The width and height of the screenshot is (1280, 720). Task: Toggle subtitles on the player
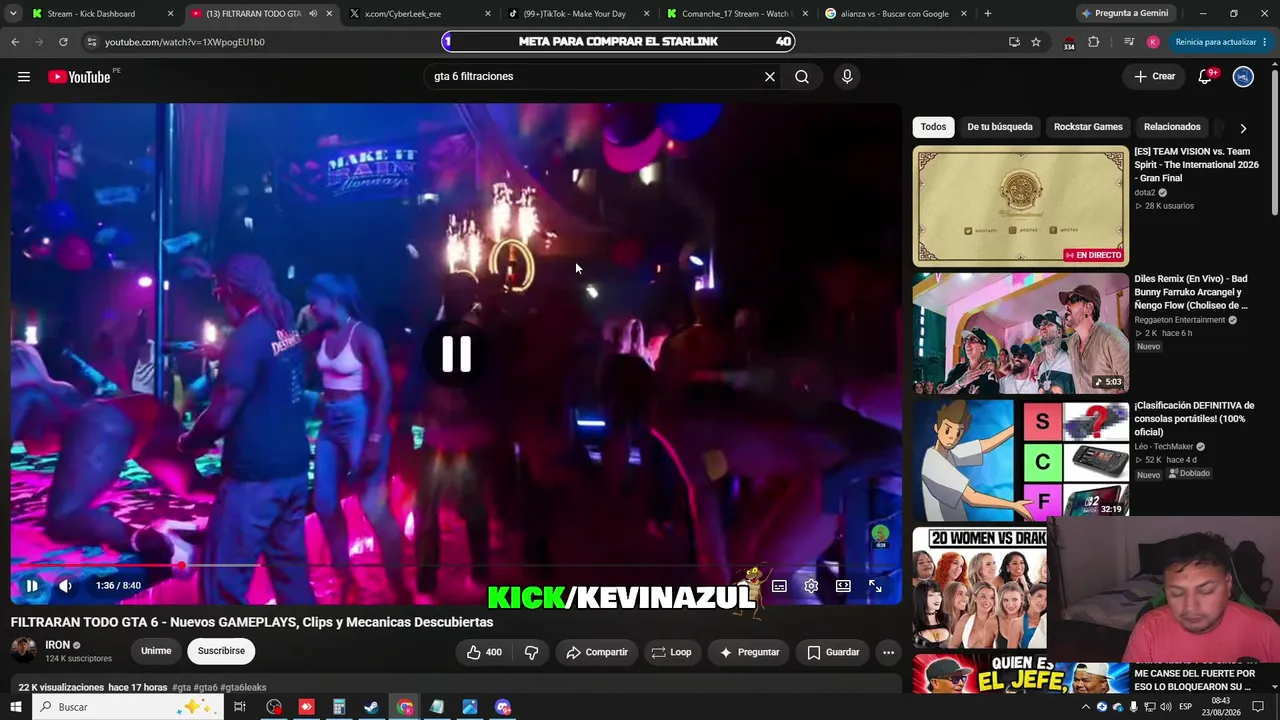[x=779, y=586]
